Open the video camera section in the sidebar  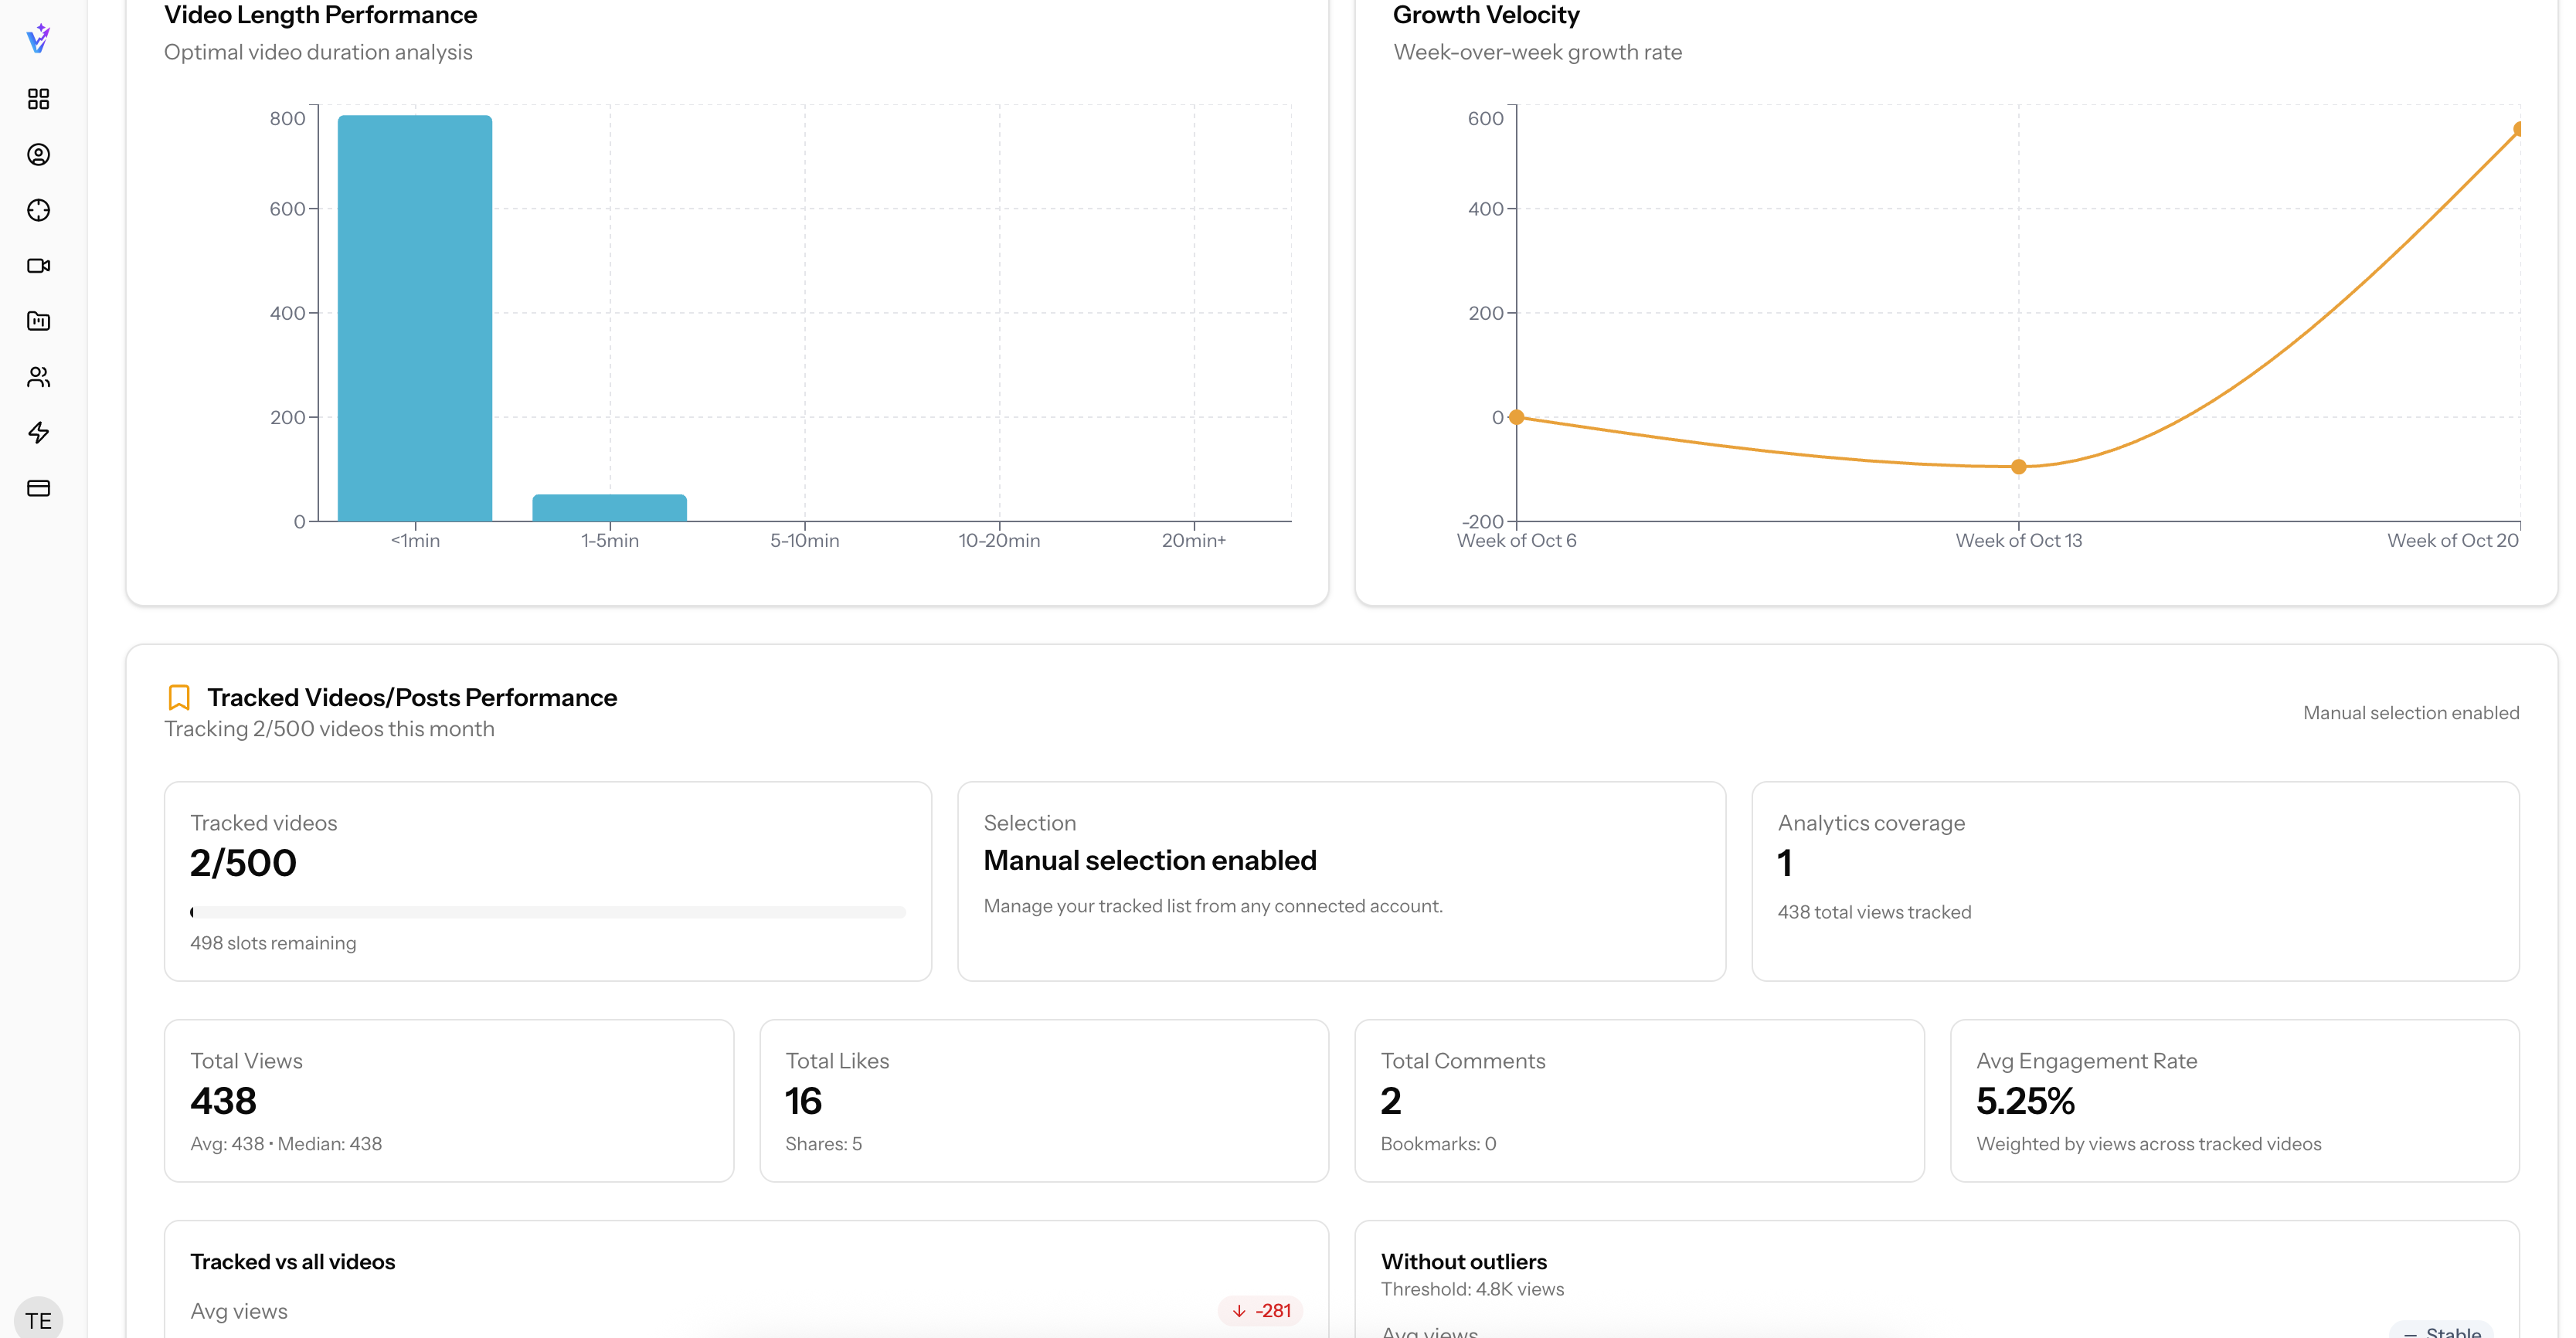tap(38, 265)
